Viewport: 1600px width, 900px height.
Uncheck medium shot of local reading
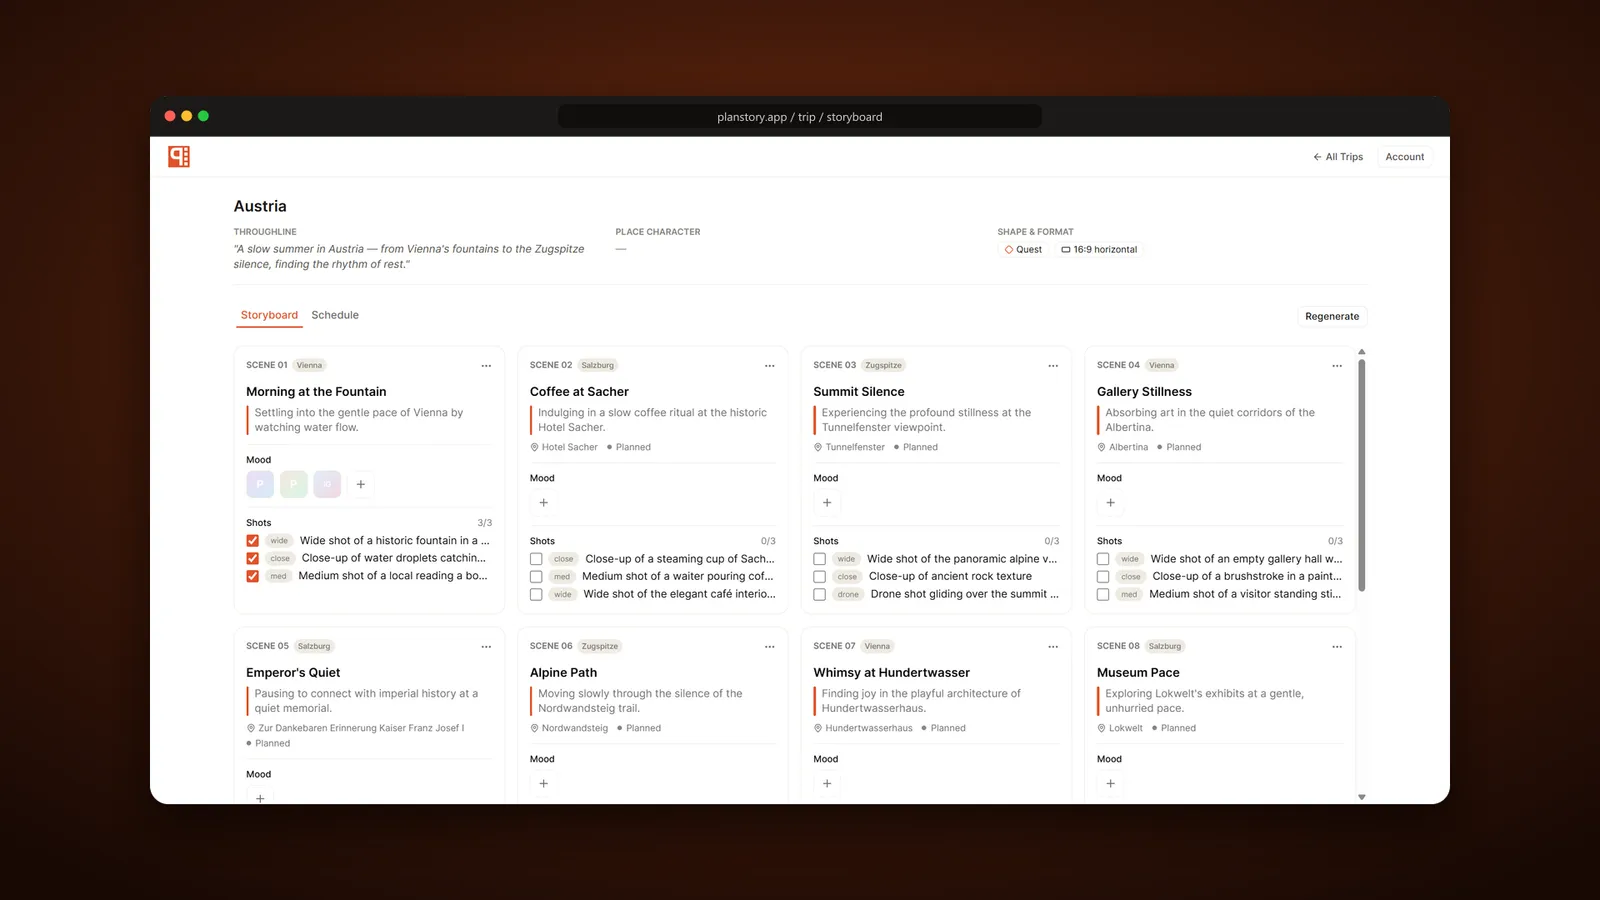(x=253, y=576)
